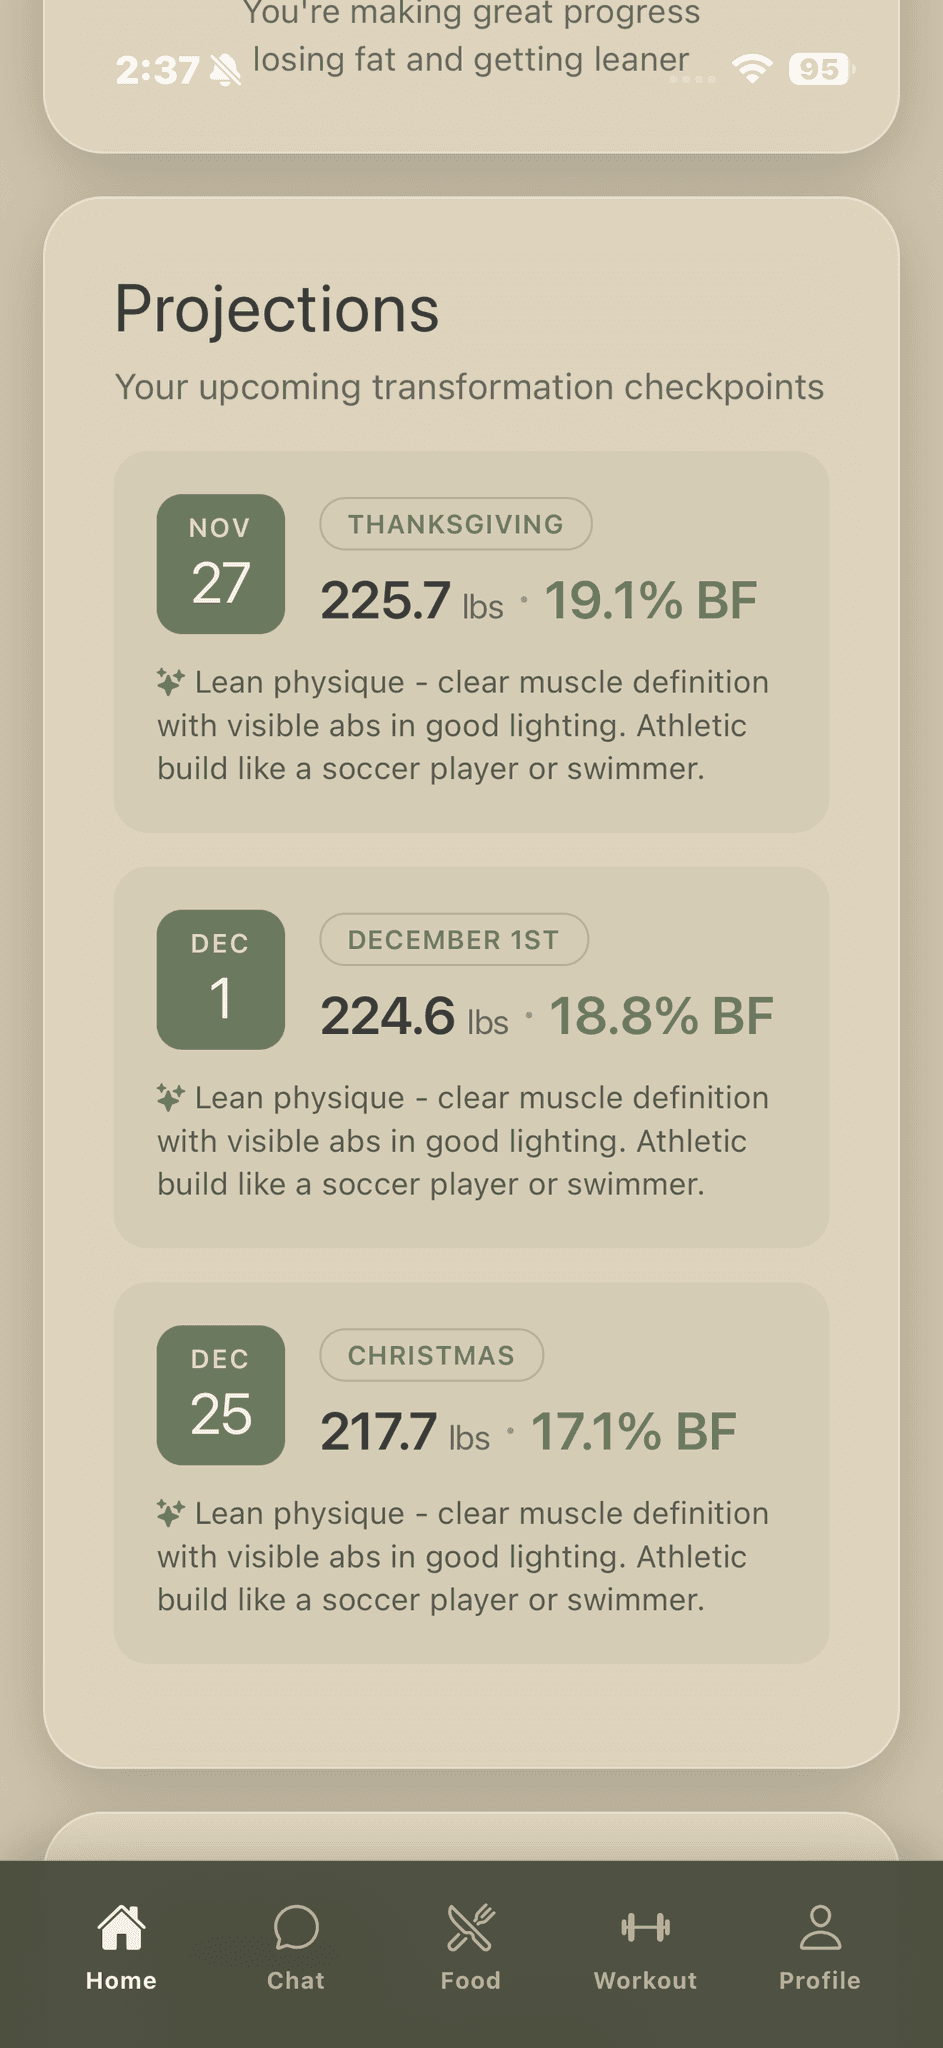Image resolution: width=943 pixels, height=2048 pixels.
Task: Select the CHRISTMAS tag pill
Action: (432, 1355)
